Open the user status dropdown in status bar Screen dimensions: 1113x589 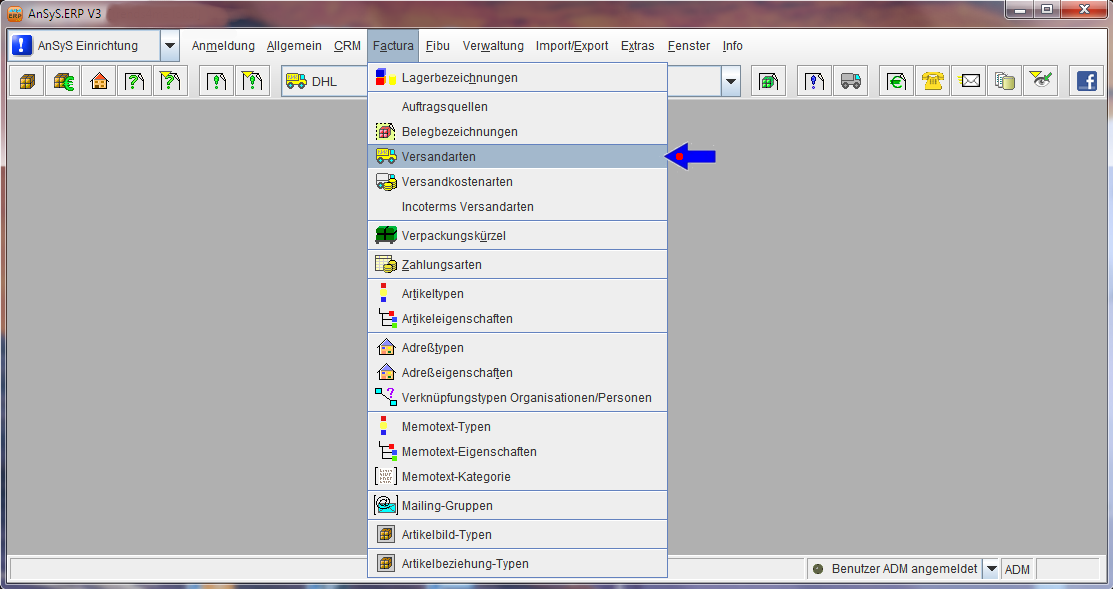tap(991, 568)
